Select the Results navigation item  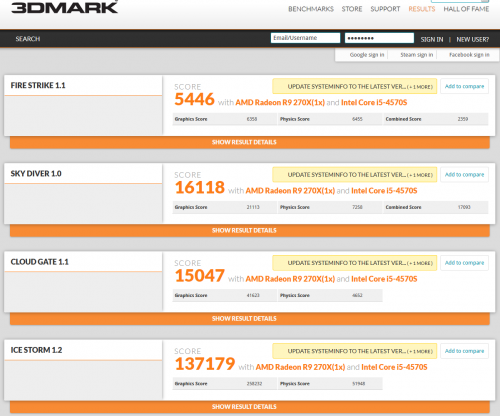422,9
